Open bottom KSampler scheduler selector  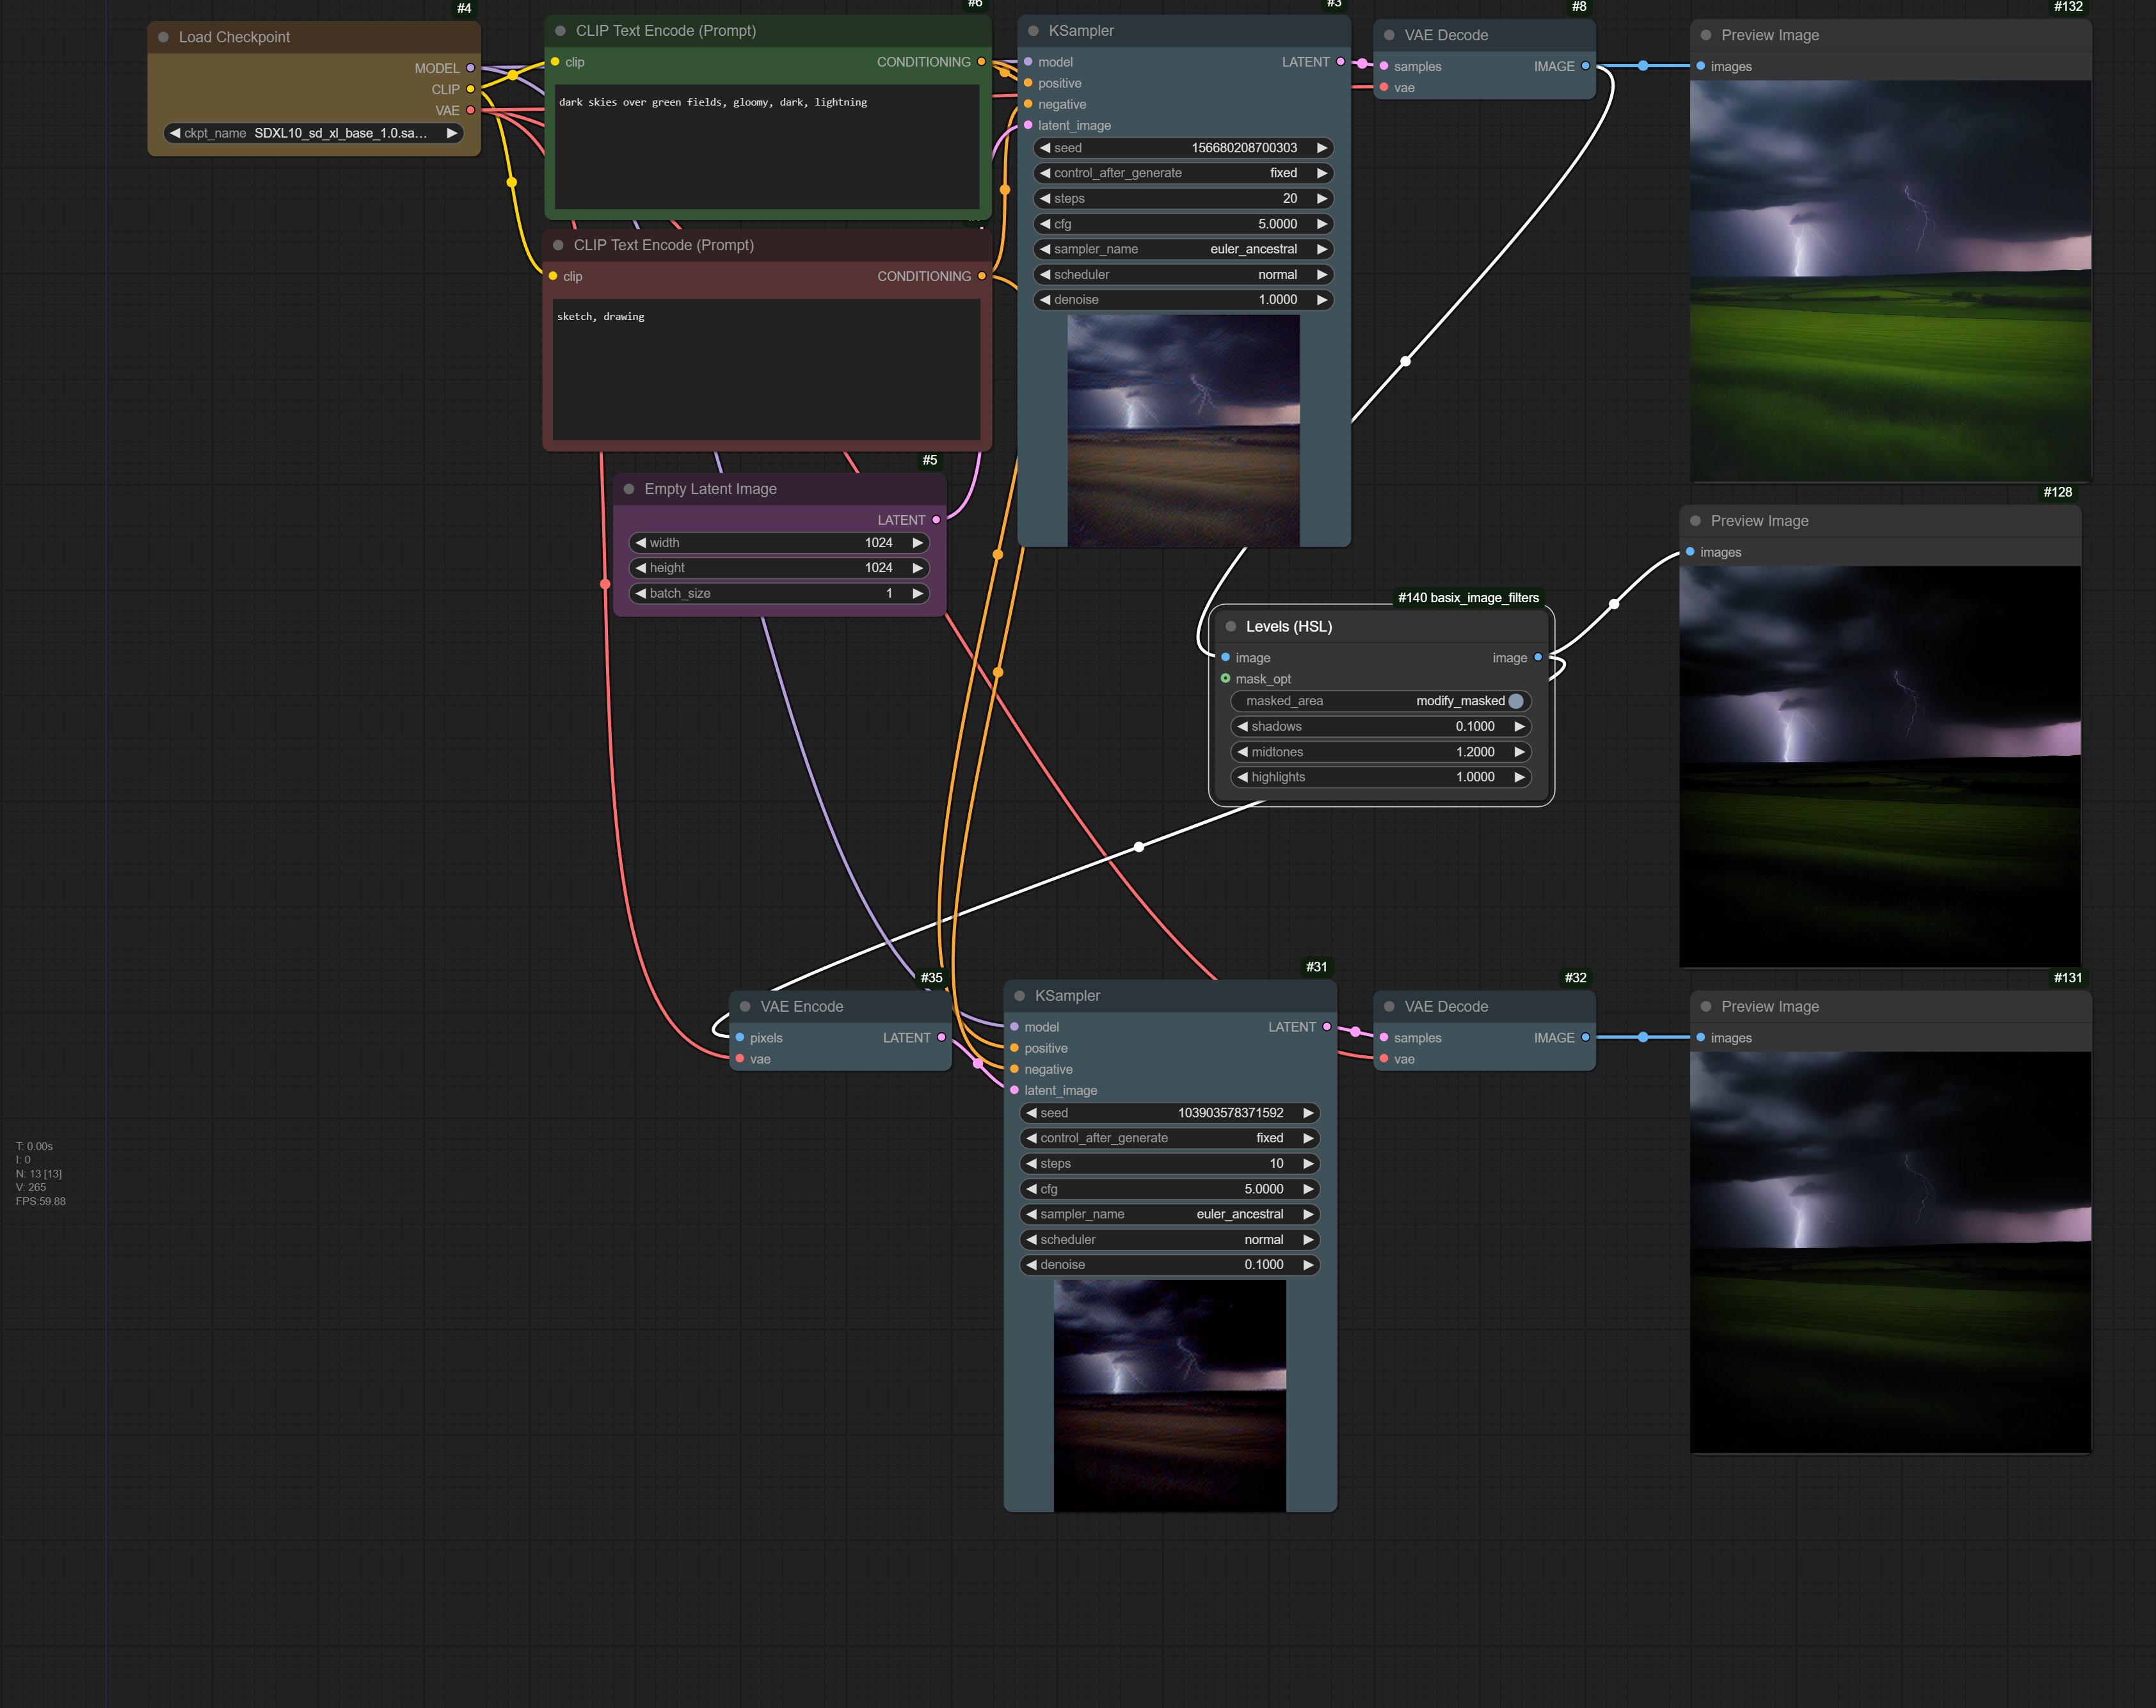pos(1169,1239)
